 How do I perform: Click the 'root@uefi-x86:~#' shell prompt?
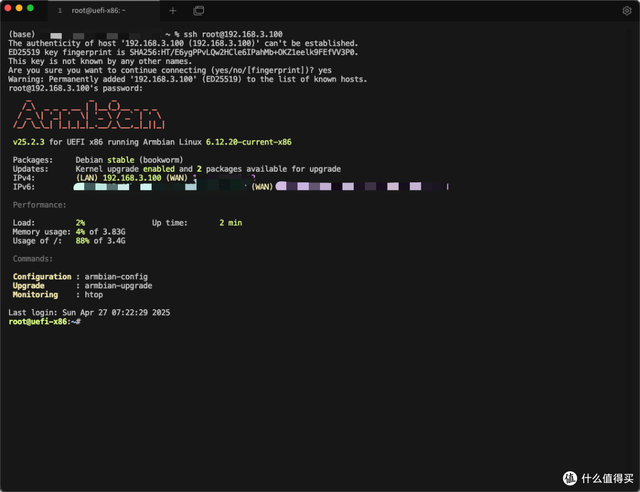pos(44,322)
